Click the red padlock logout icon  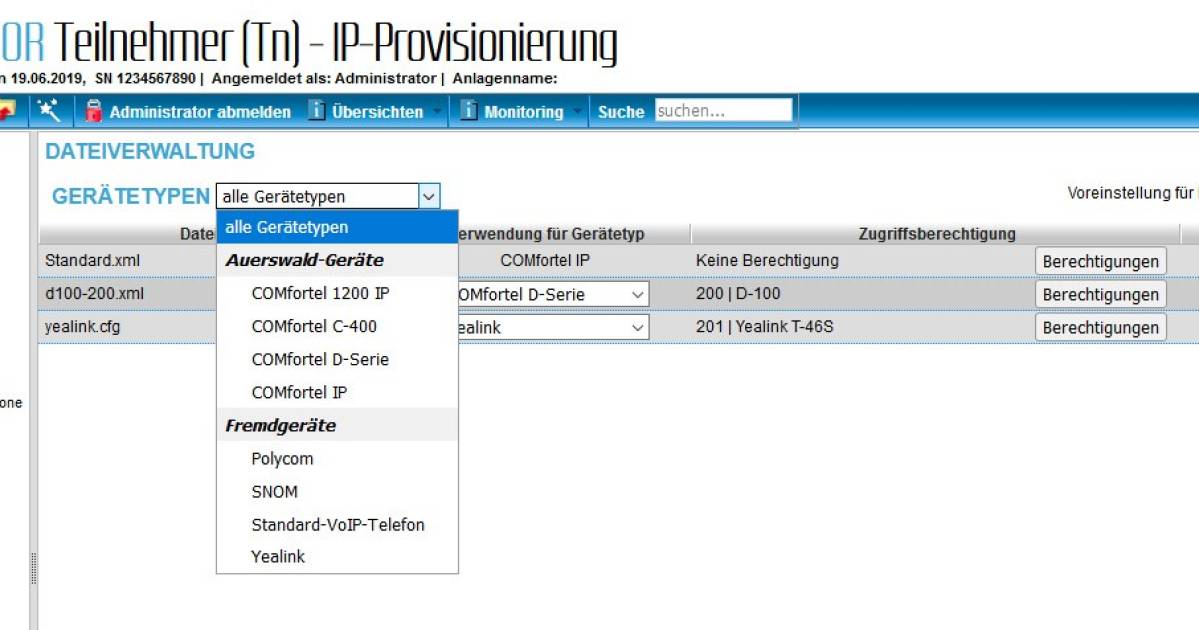[x=95, y=111]
